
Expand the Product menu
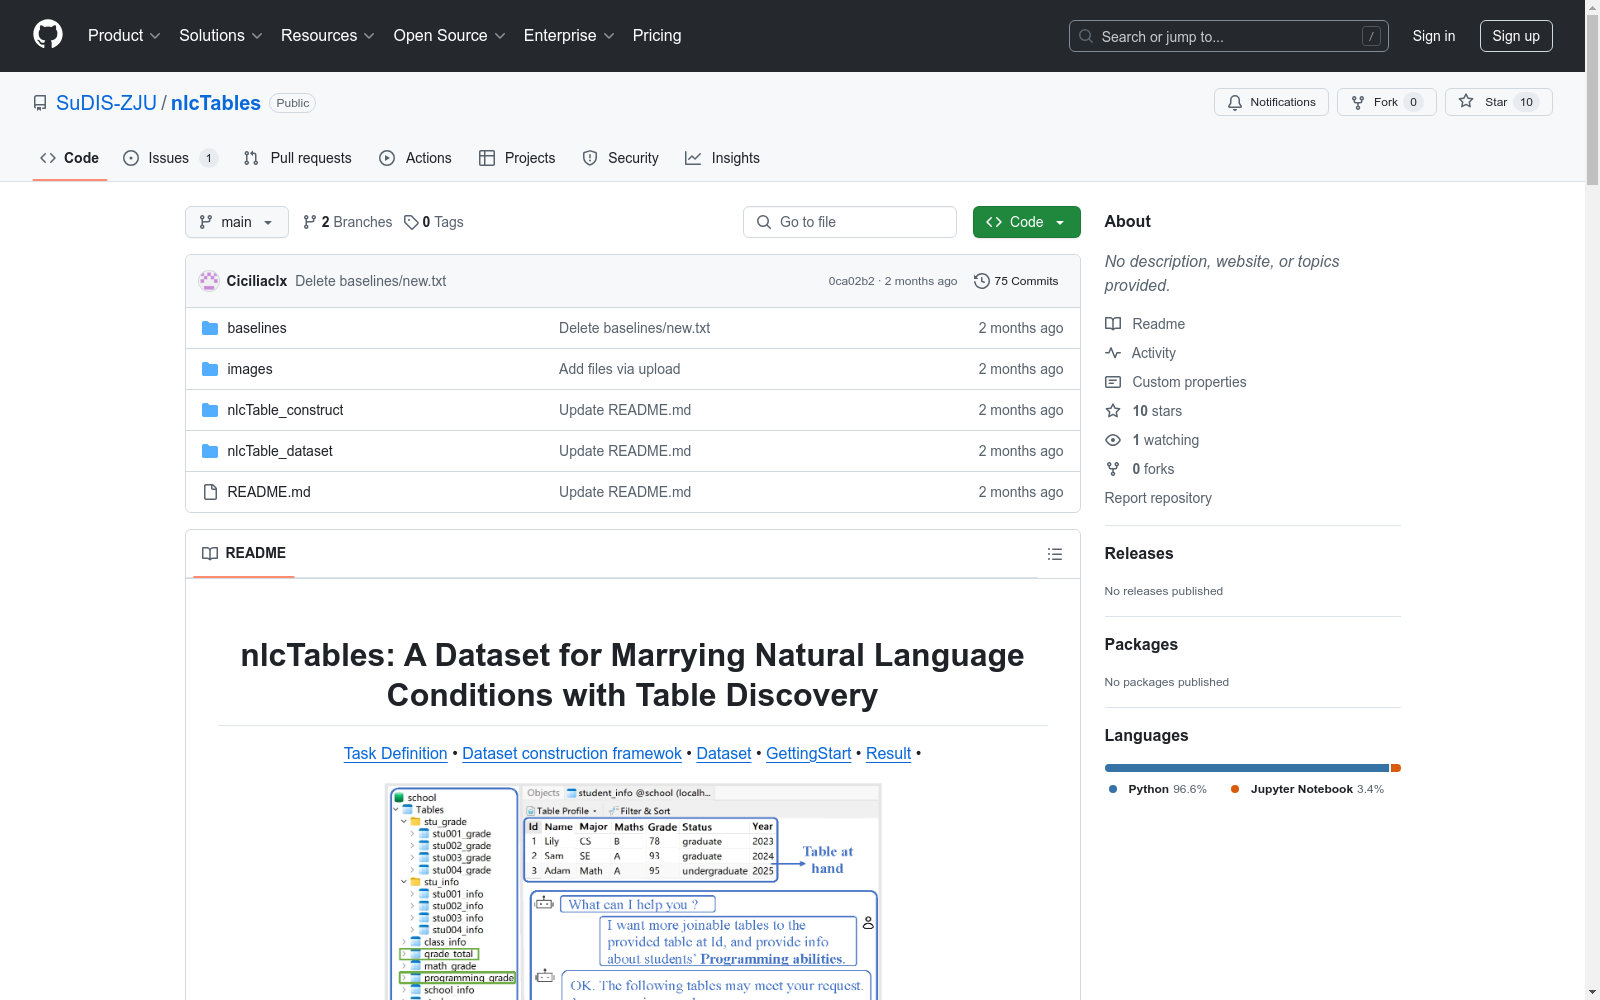click(124, 35)
